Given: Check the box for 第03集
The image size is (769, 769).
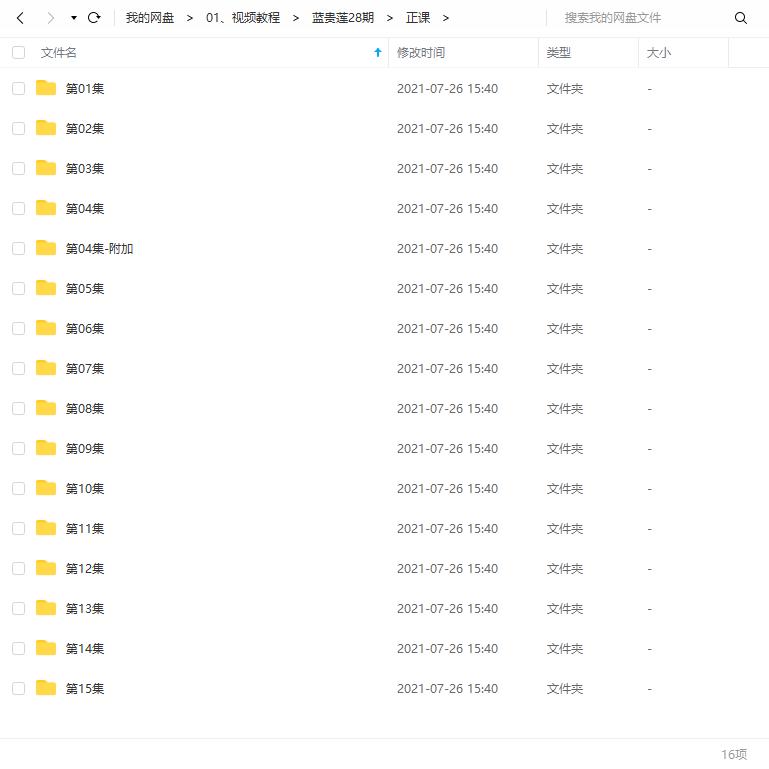Looking at the screenshot, I should (x=19, y=169).
